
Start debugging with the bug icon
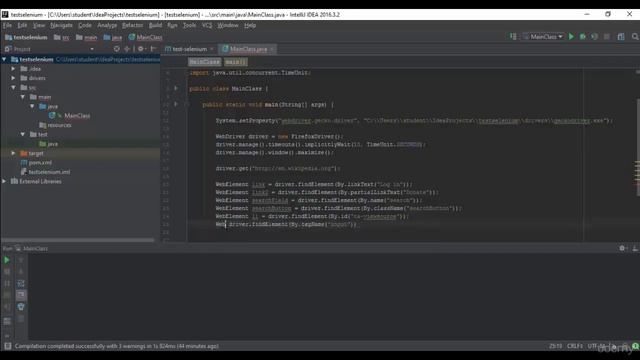coord(583,37)
